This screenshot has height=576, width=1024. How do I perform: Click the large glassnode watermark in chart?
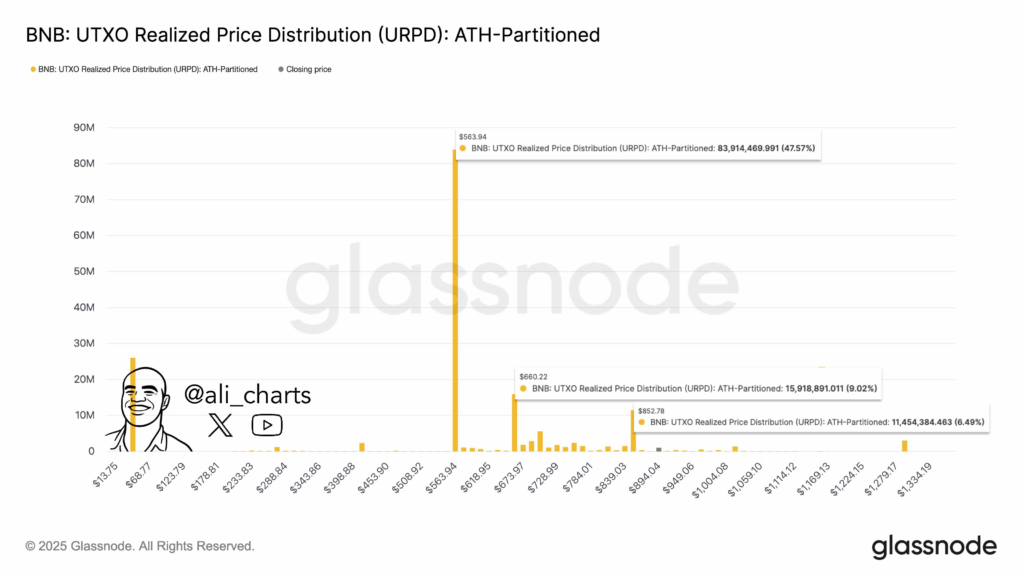511,287
